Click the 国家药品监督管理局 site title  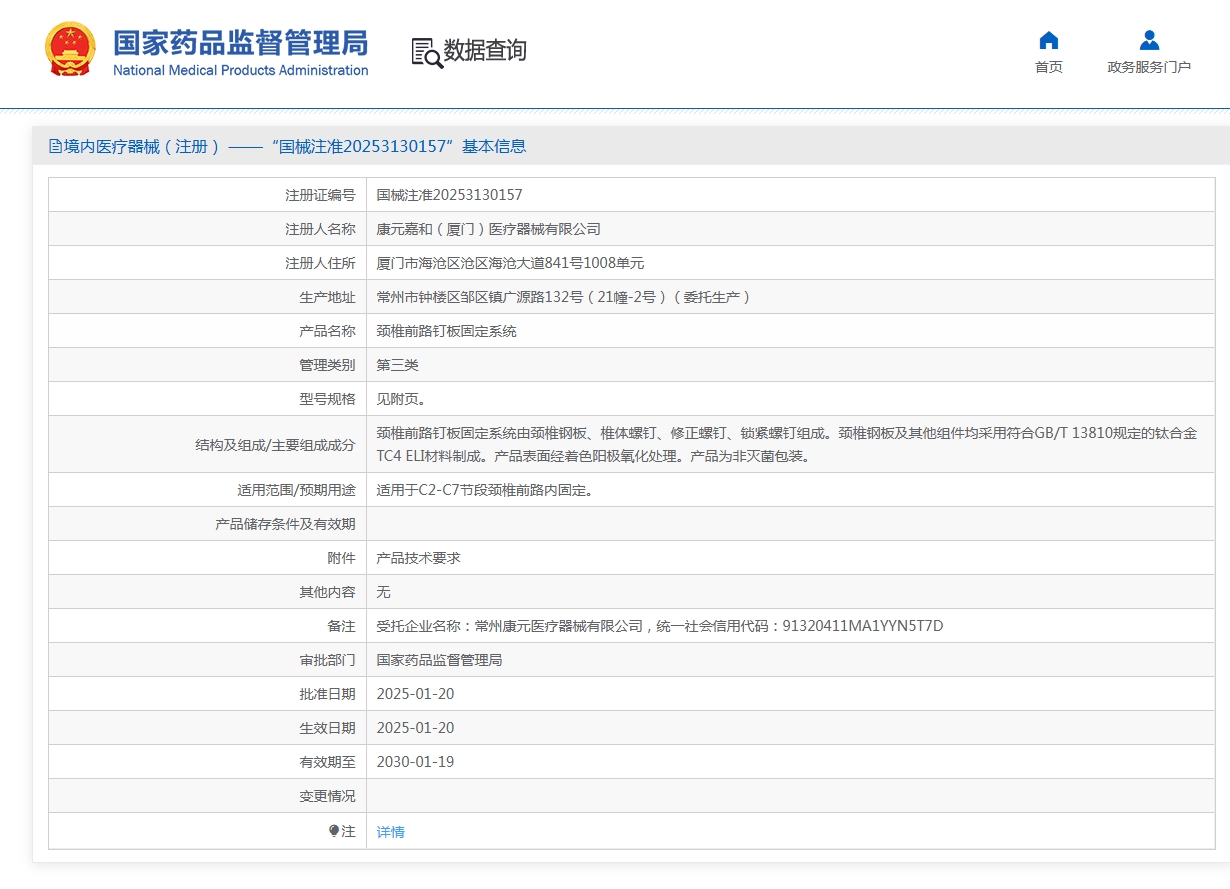pyautogui.click(x=240, y=43)
